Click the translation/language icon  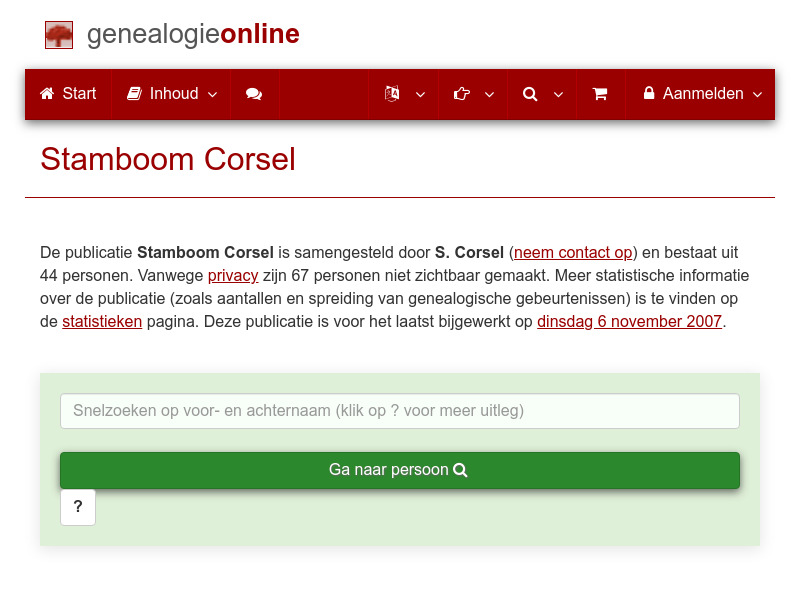coord(392,93)
